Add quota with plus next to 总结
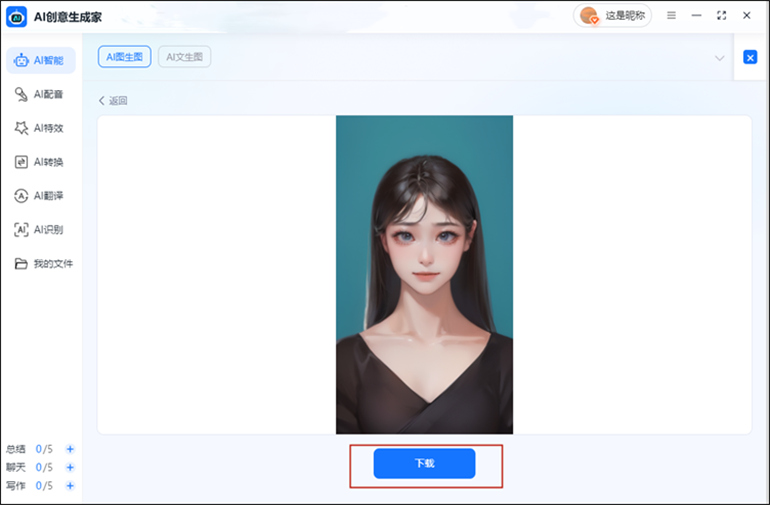 70,449
